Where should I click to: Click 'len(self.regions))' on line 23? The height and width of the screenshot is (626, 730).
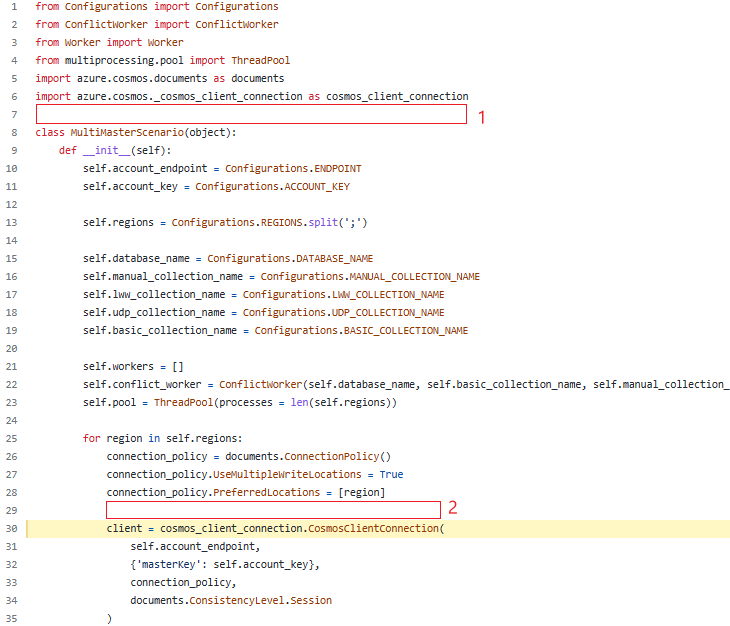[x=344, y=403]
